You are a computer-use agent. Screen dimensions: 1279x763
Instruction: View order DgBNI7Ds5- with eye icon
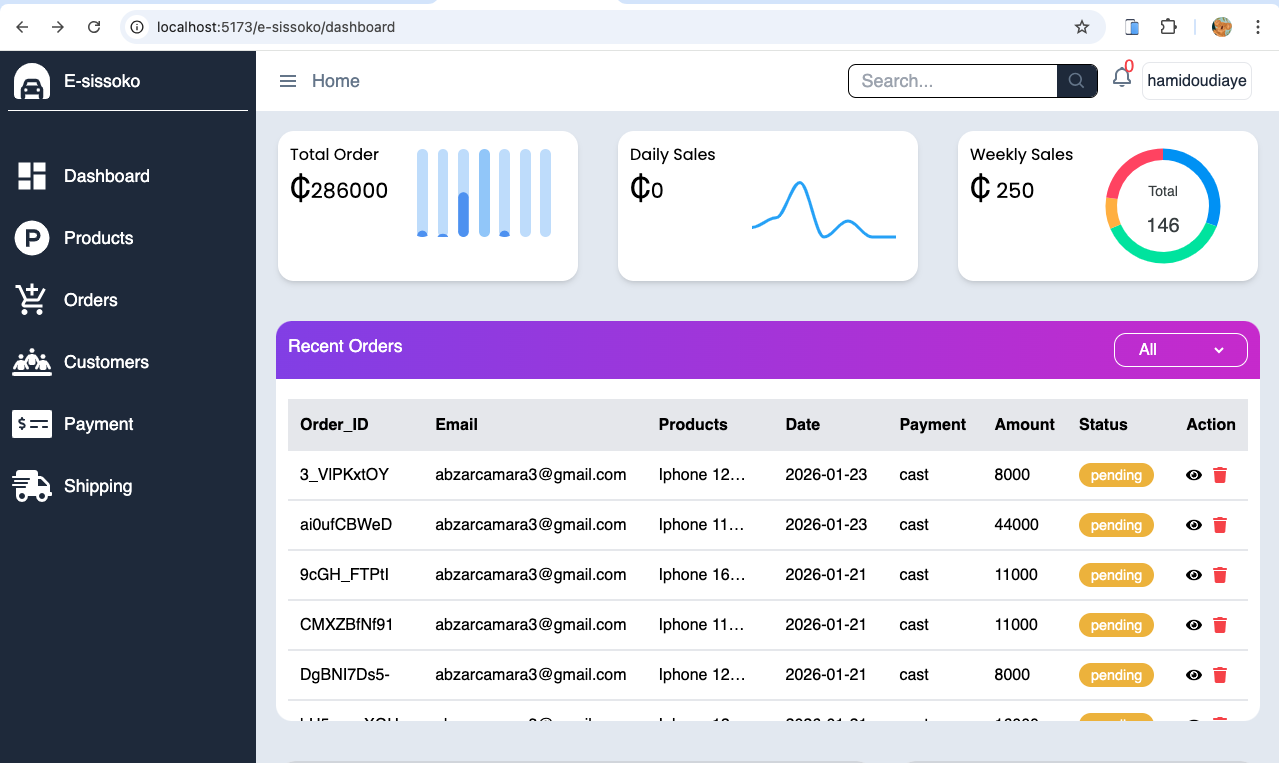coord(1193,675)
